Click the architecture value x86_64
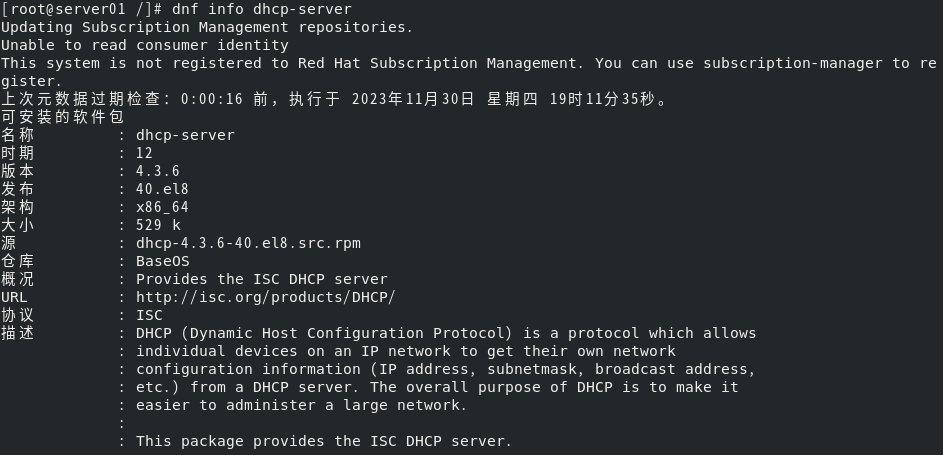The image size is (943, 455). 162,207
